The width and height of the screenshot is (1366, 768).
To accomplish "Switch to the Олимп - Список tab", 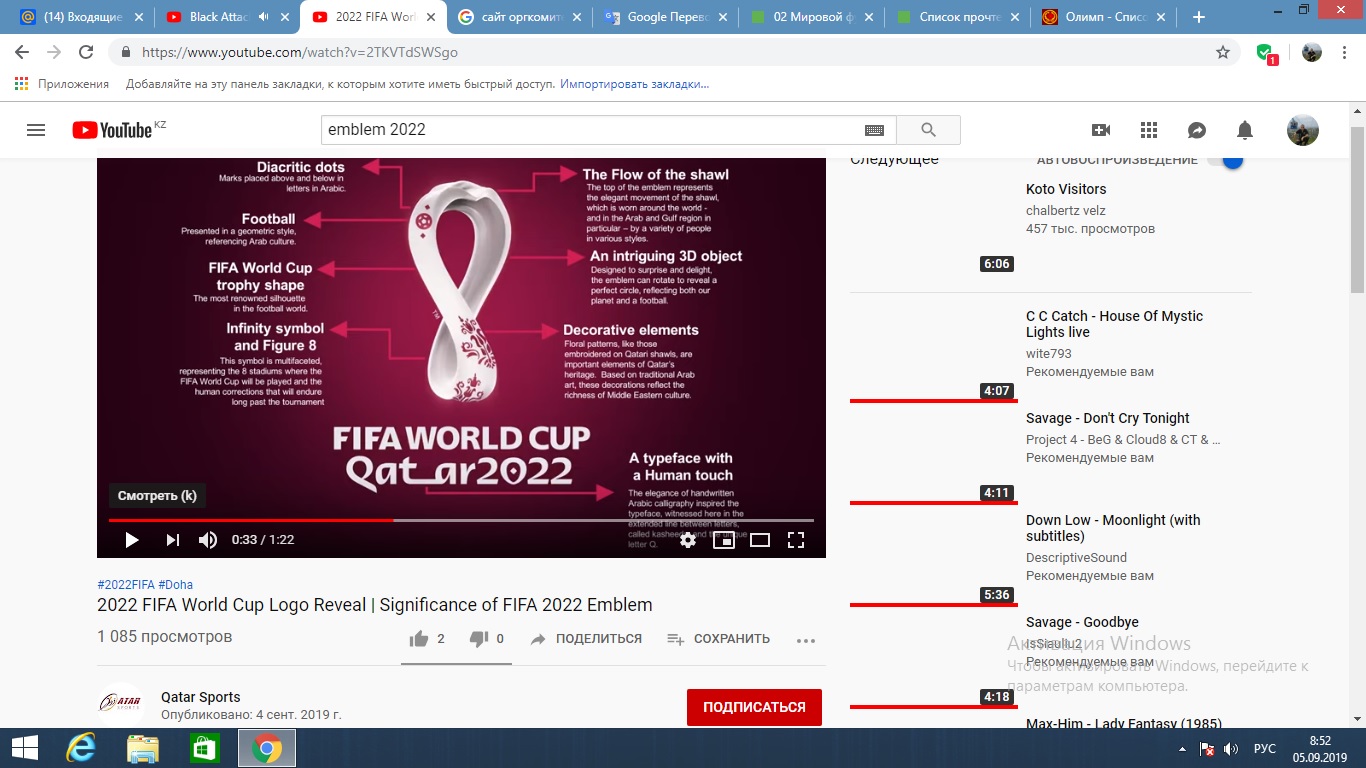I will tap(1102, 17).
